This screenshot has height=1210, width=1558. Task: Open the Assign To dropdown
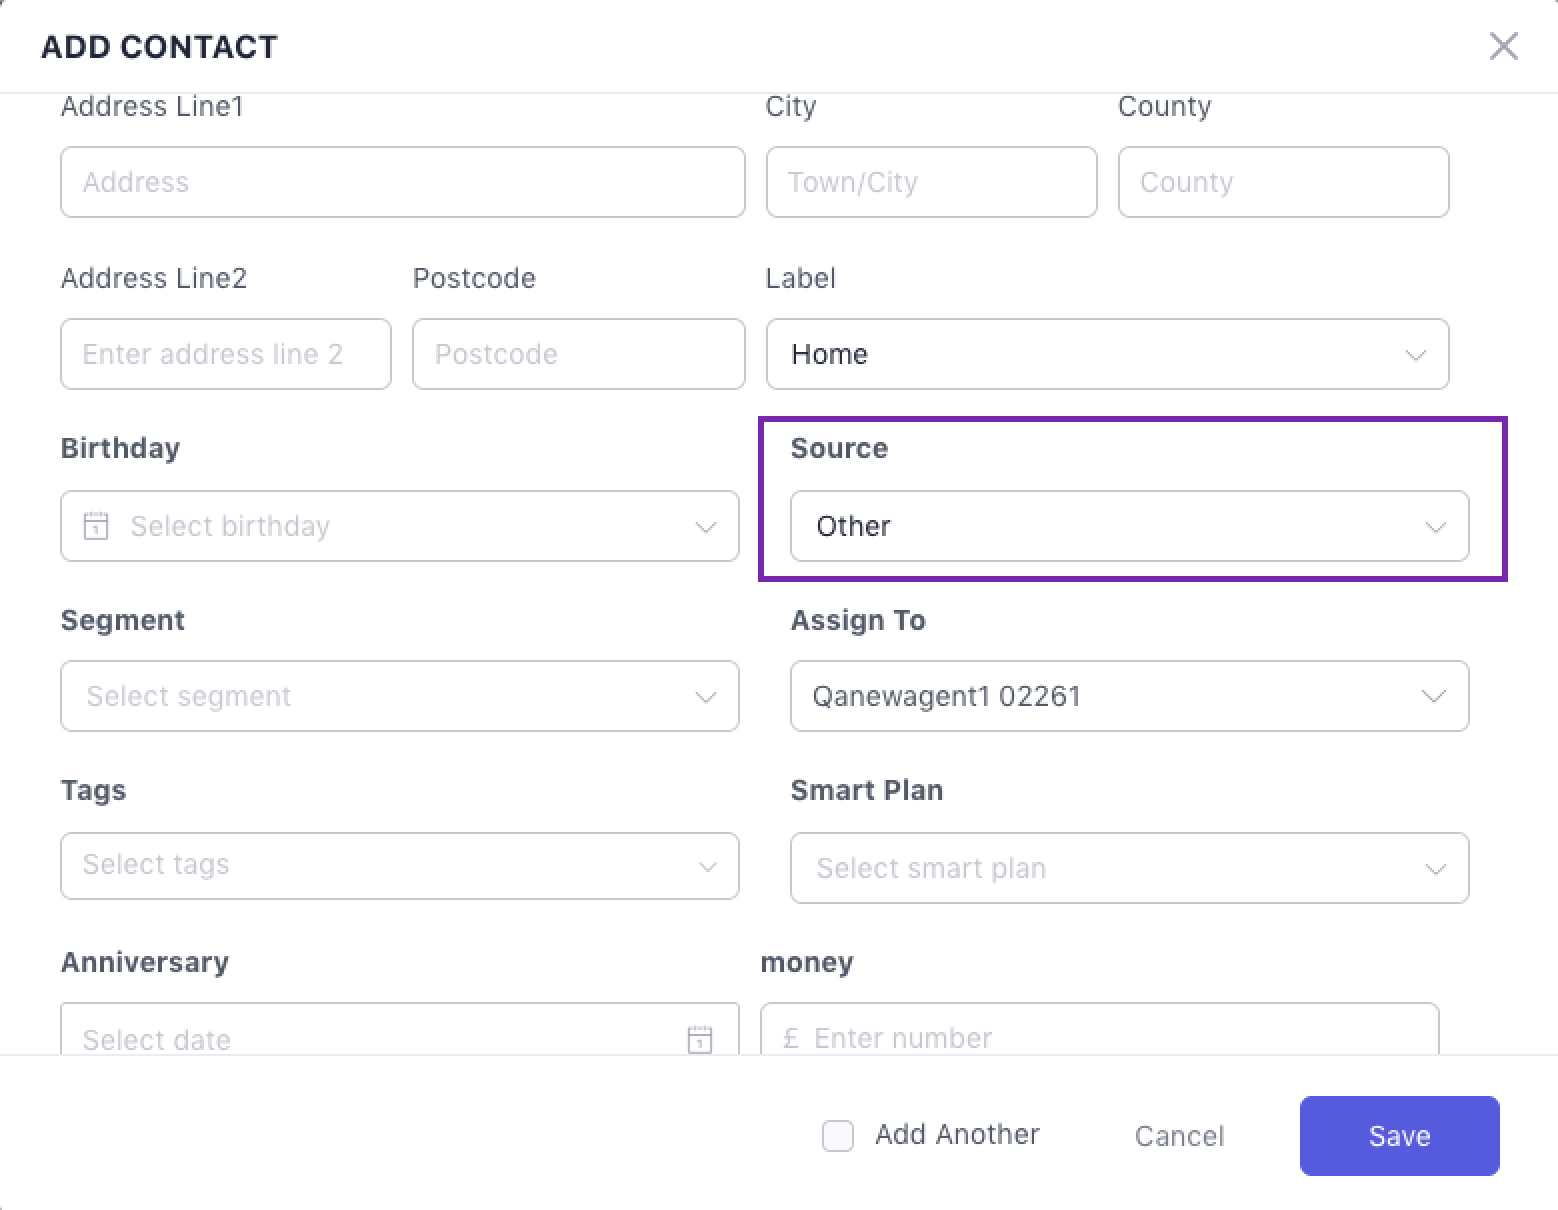tap(1129, 696)
